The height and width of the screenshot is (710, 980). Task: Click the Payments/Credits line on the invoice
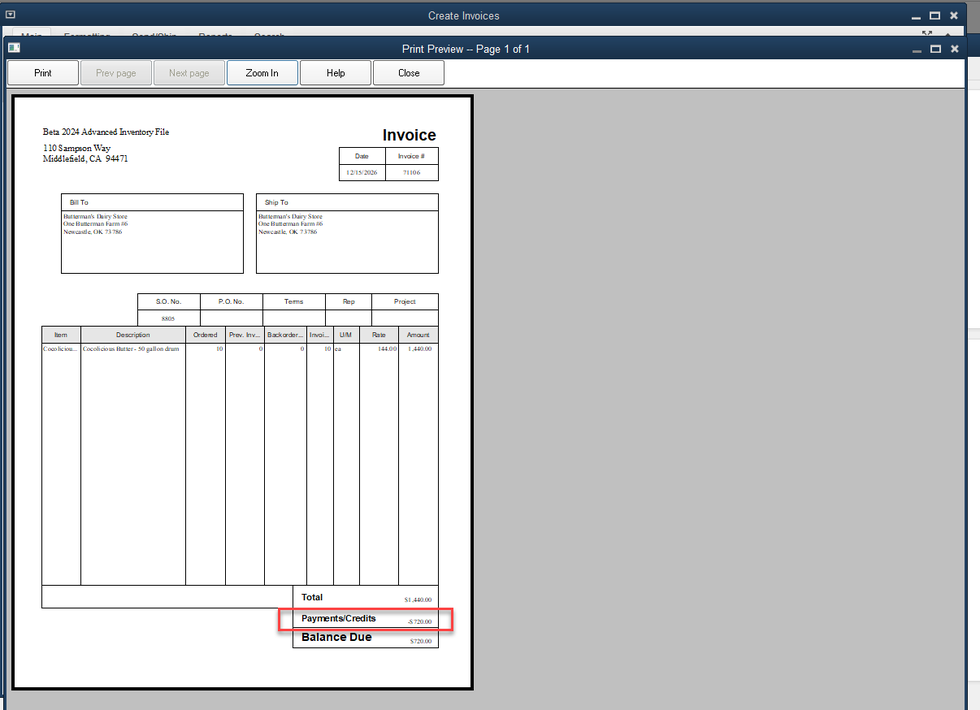tap(366, 619)
